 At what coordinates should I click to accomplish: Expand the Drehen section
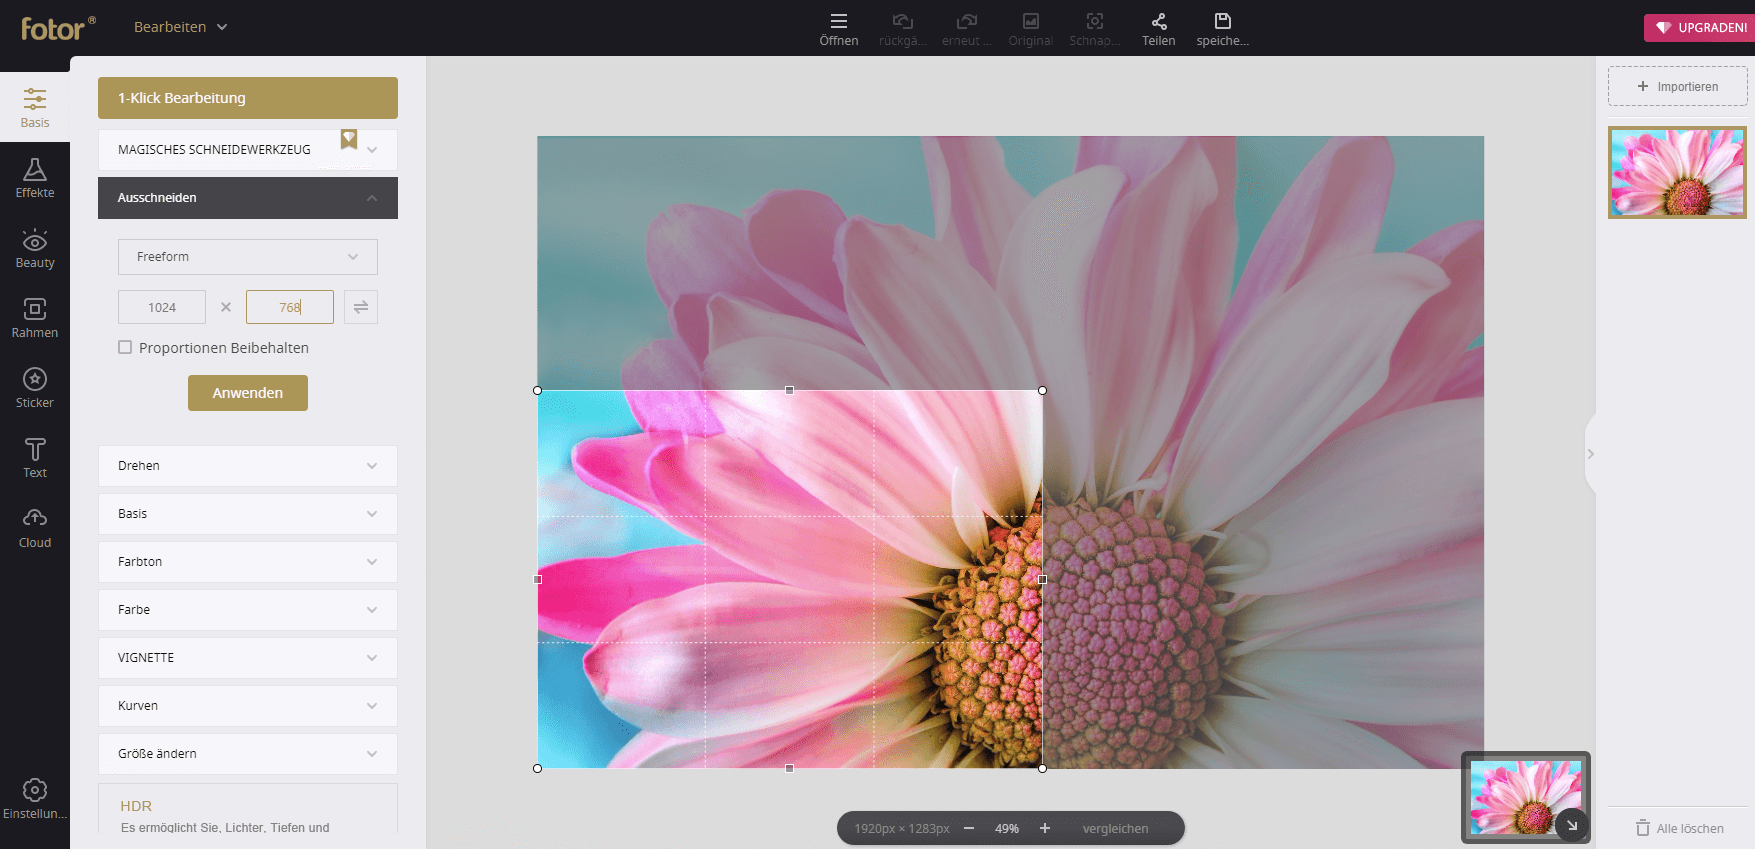point(248,466)
